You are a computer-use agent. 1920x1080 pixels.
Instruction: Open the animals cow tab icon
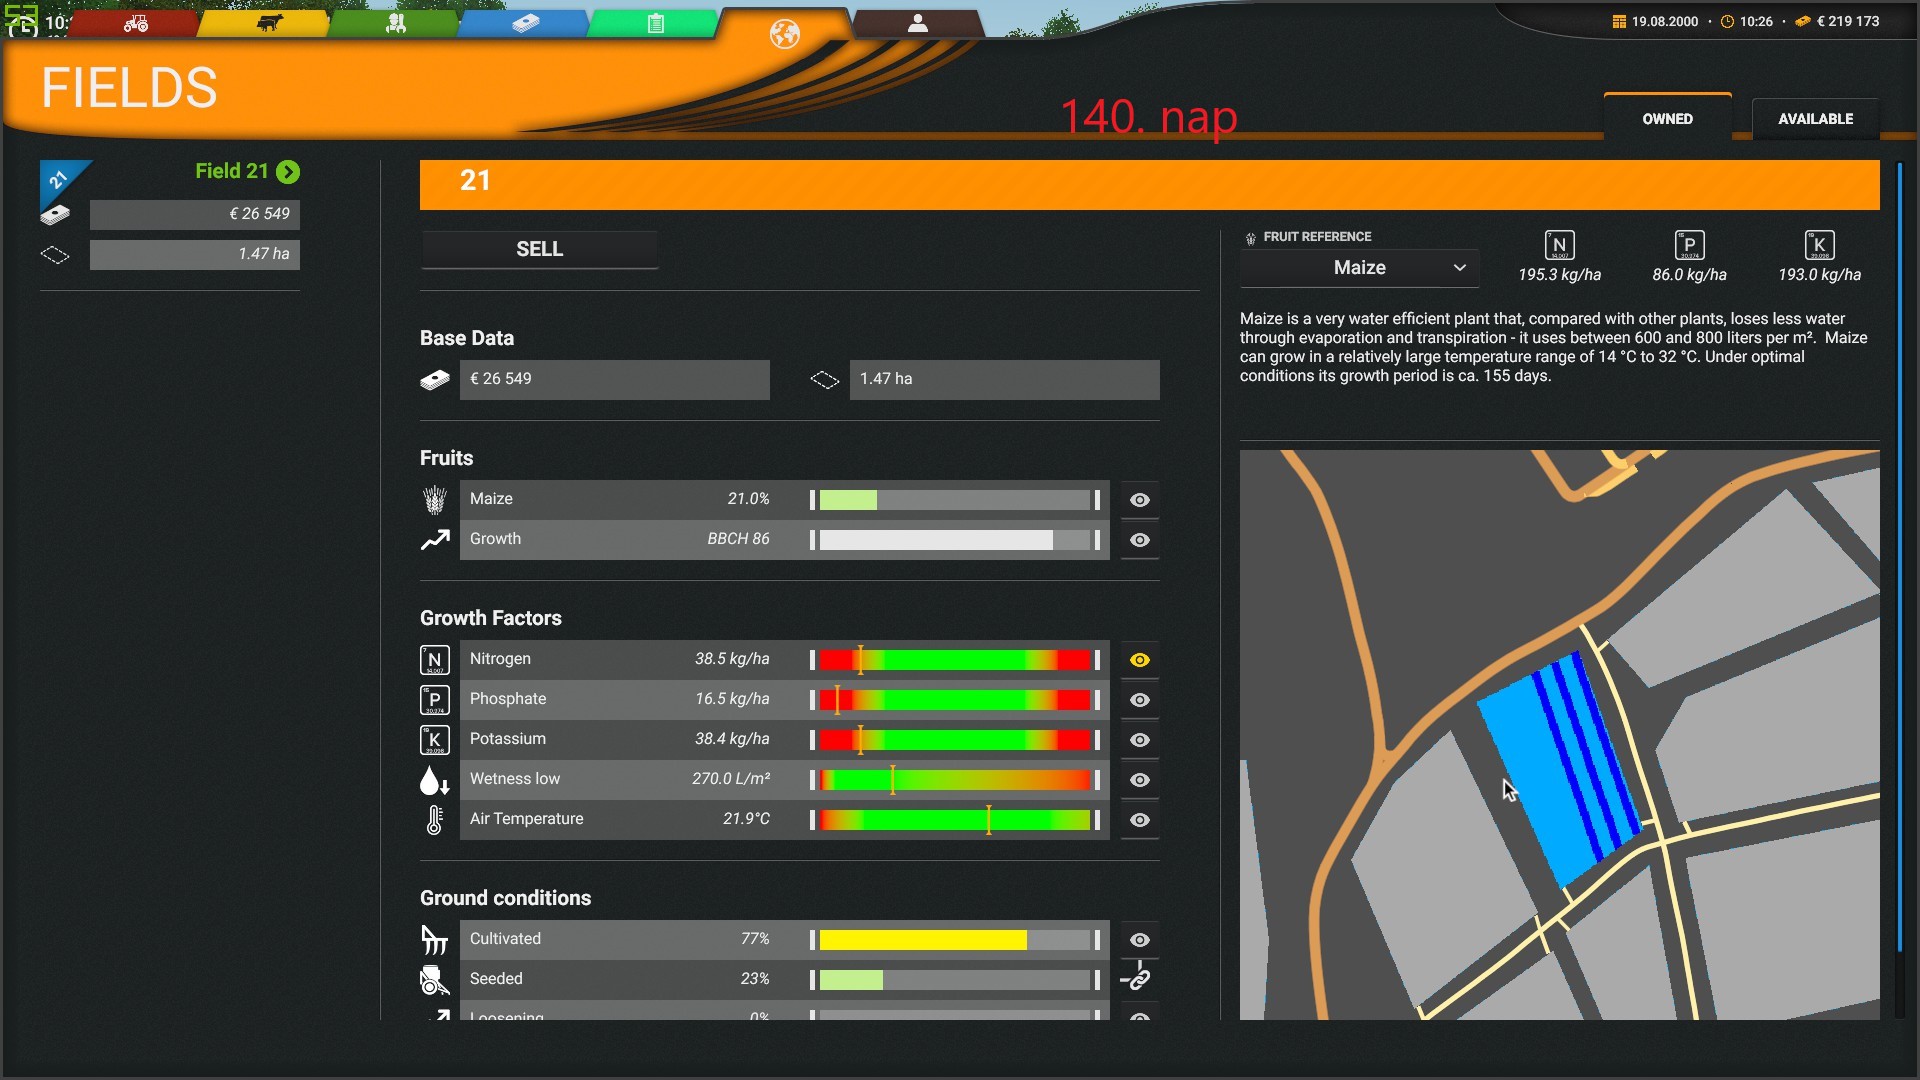tap(268, 23)
